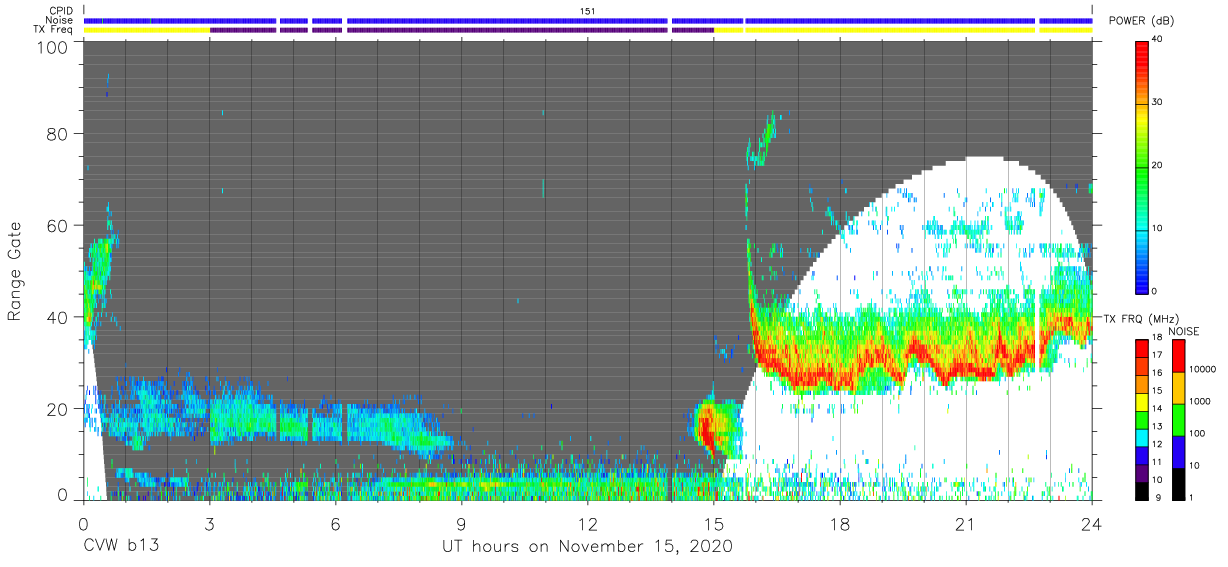Select the red top noise legend swatch
1228x567 pixels.
(1179, 356)
